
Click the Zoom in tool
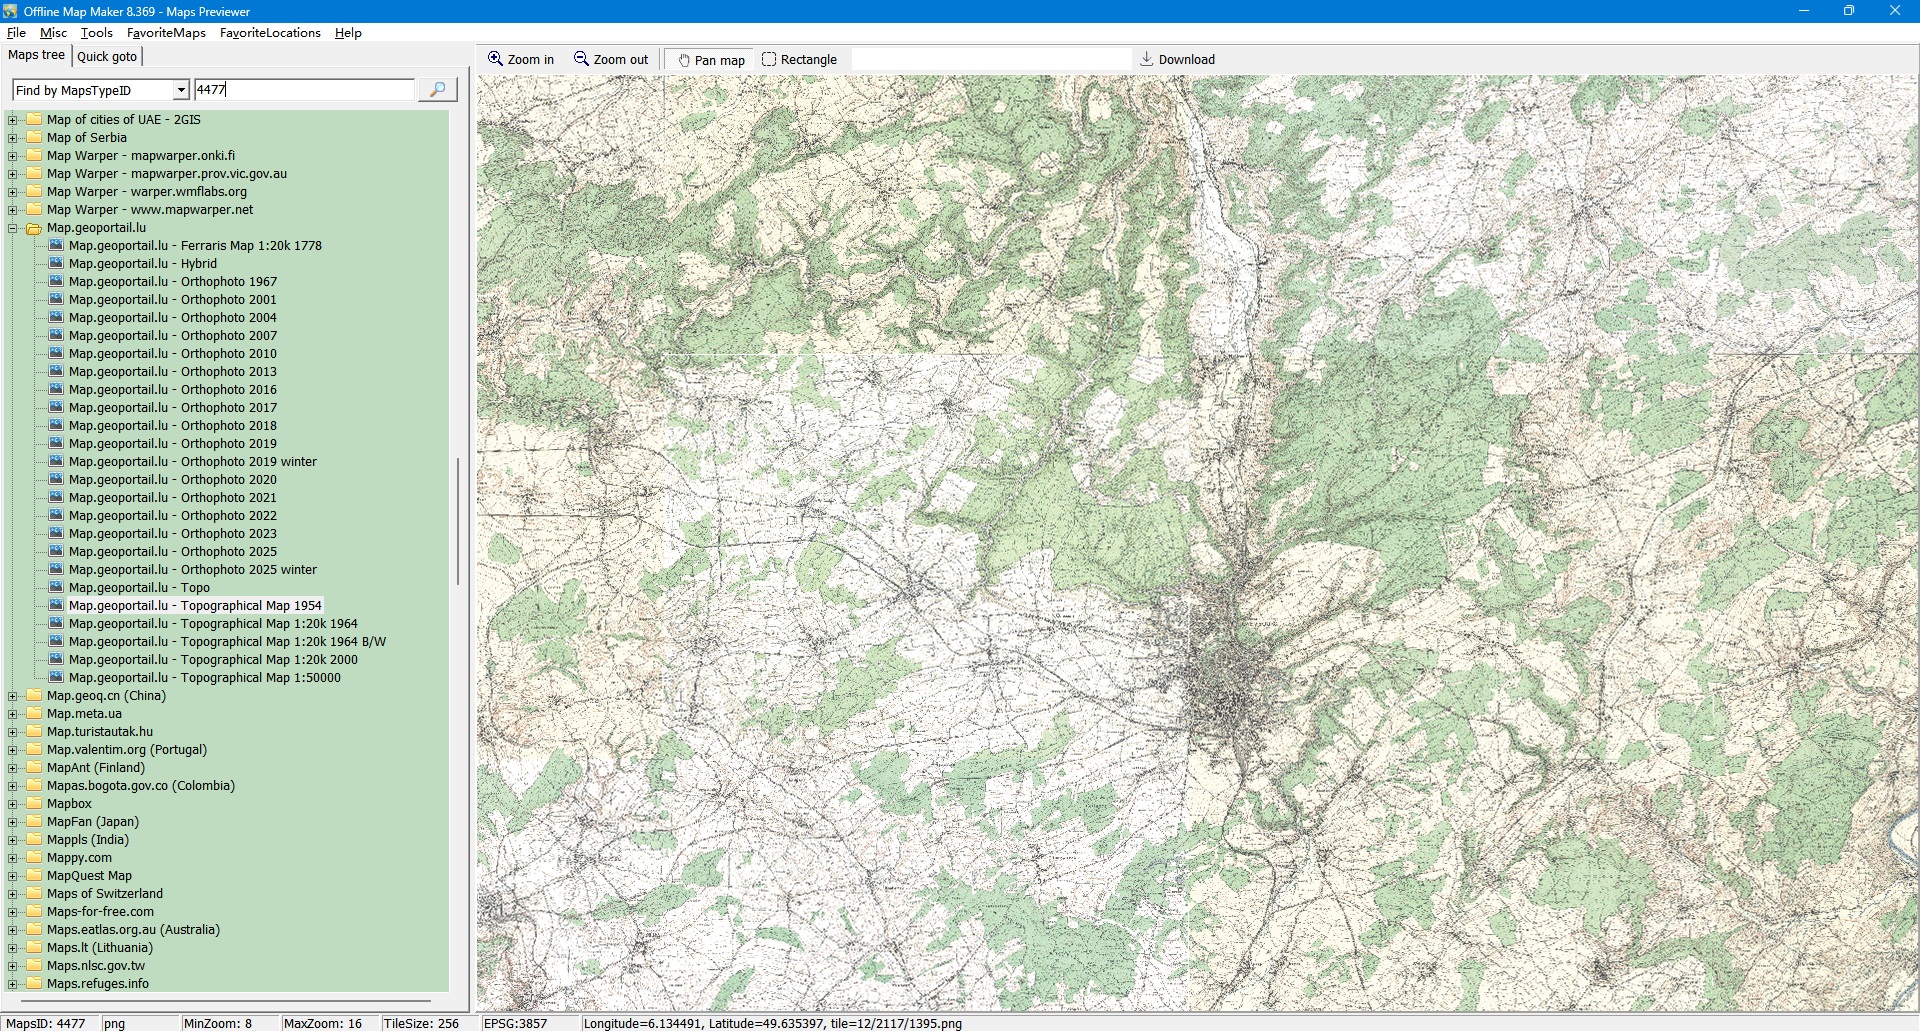(x=521, y=60)
